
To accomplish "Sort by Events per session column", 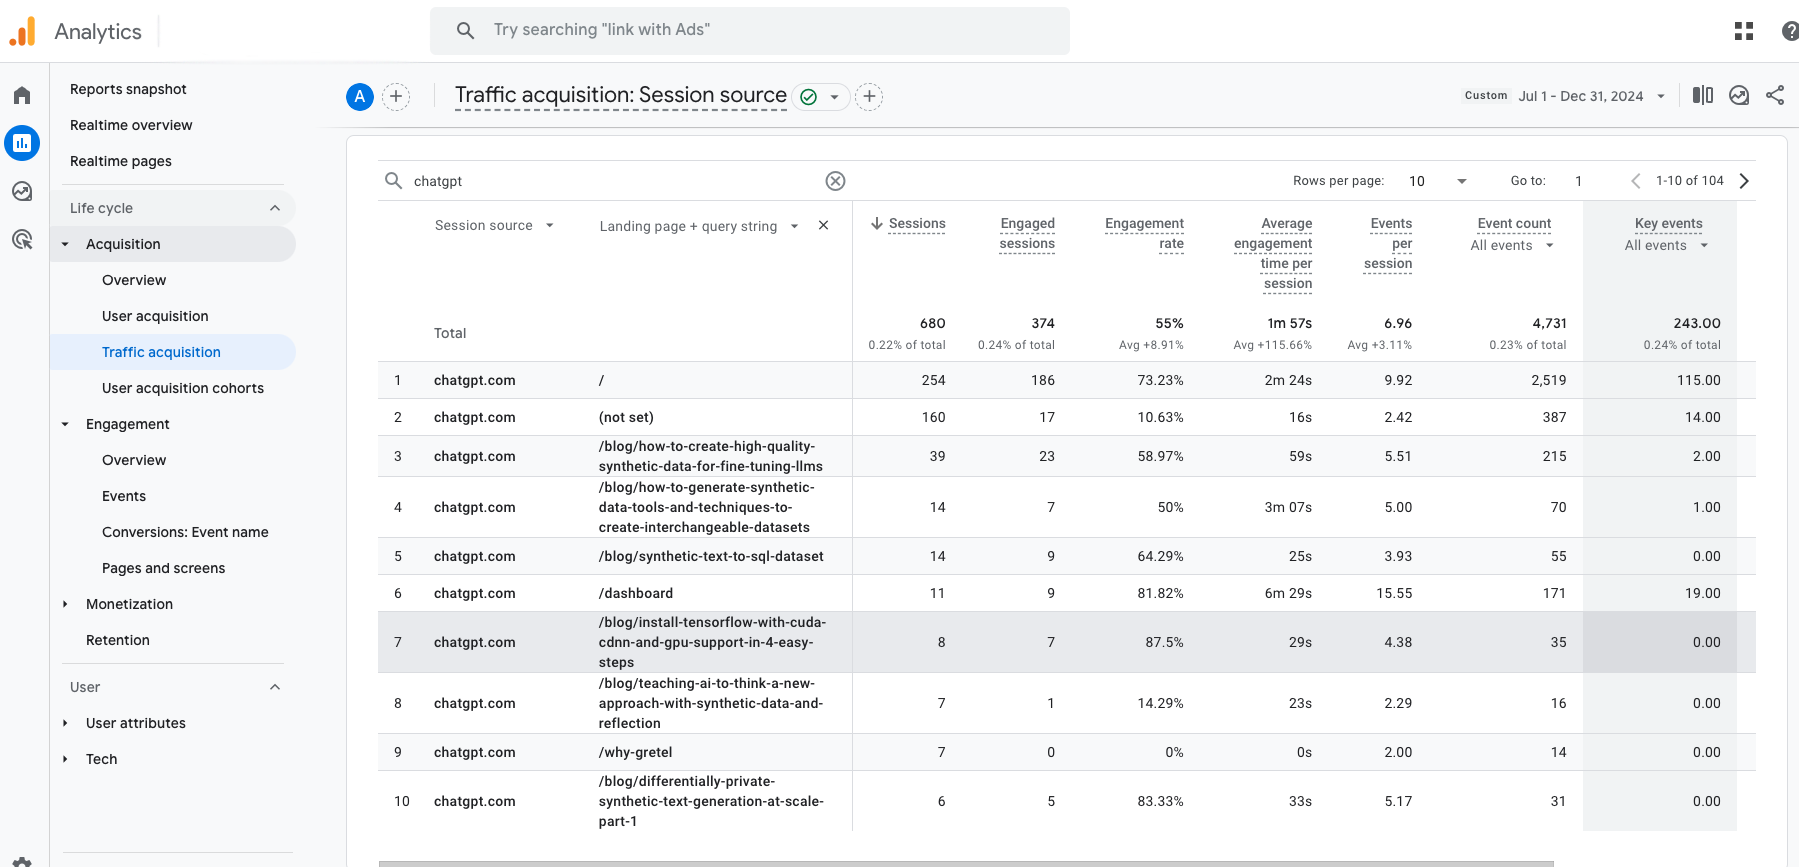I will (x=1388, y=244).
